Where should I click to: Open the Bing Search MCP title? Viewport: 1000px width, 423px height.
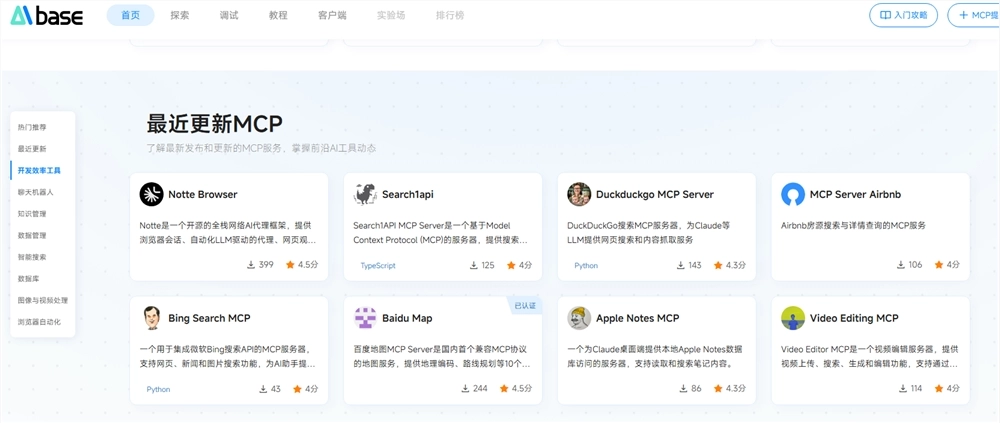tap(209, 318)
